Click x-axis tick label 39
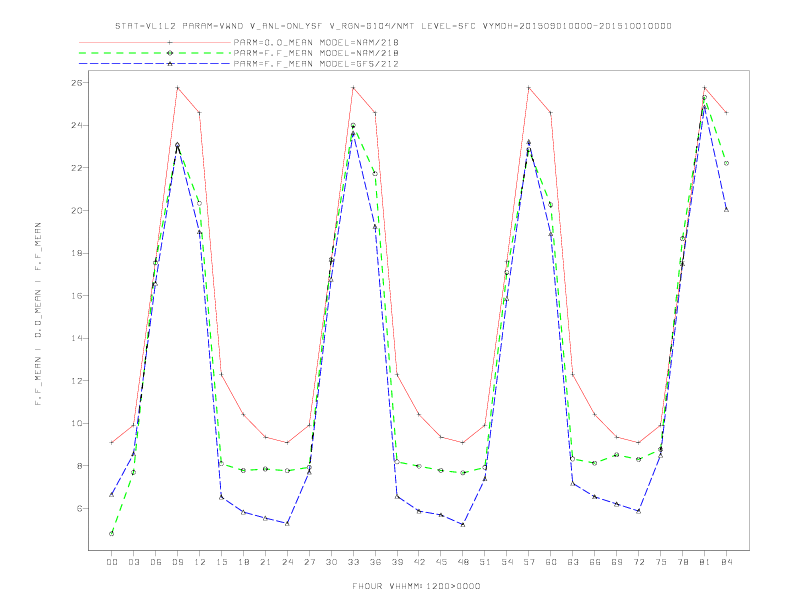 397,562
